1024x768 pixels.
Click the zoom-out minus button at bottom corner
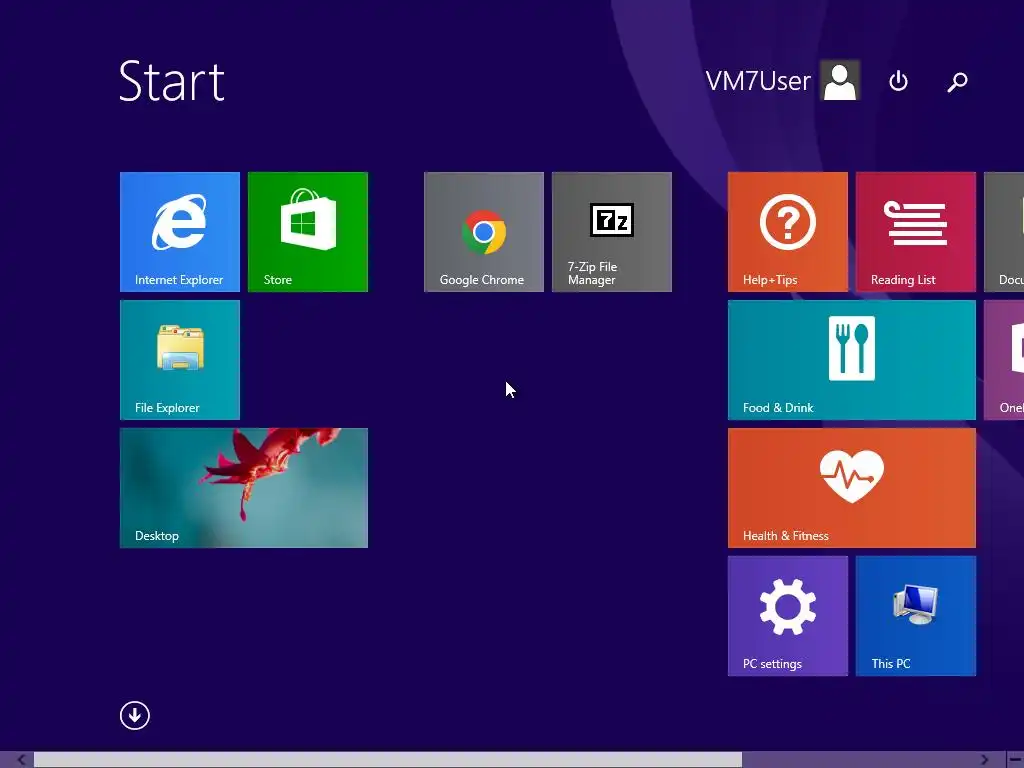(x=1015, y=760)
